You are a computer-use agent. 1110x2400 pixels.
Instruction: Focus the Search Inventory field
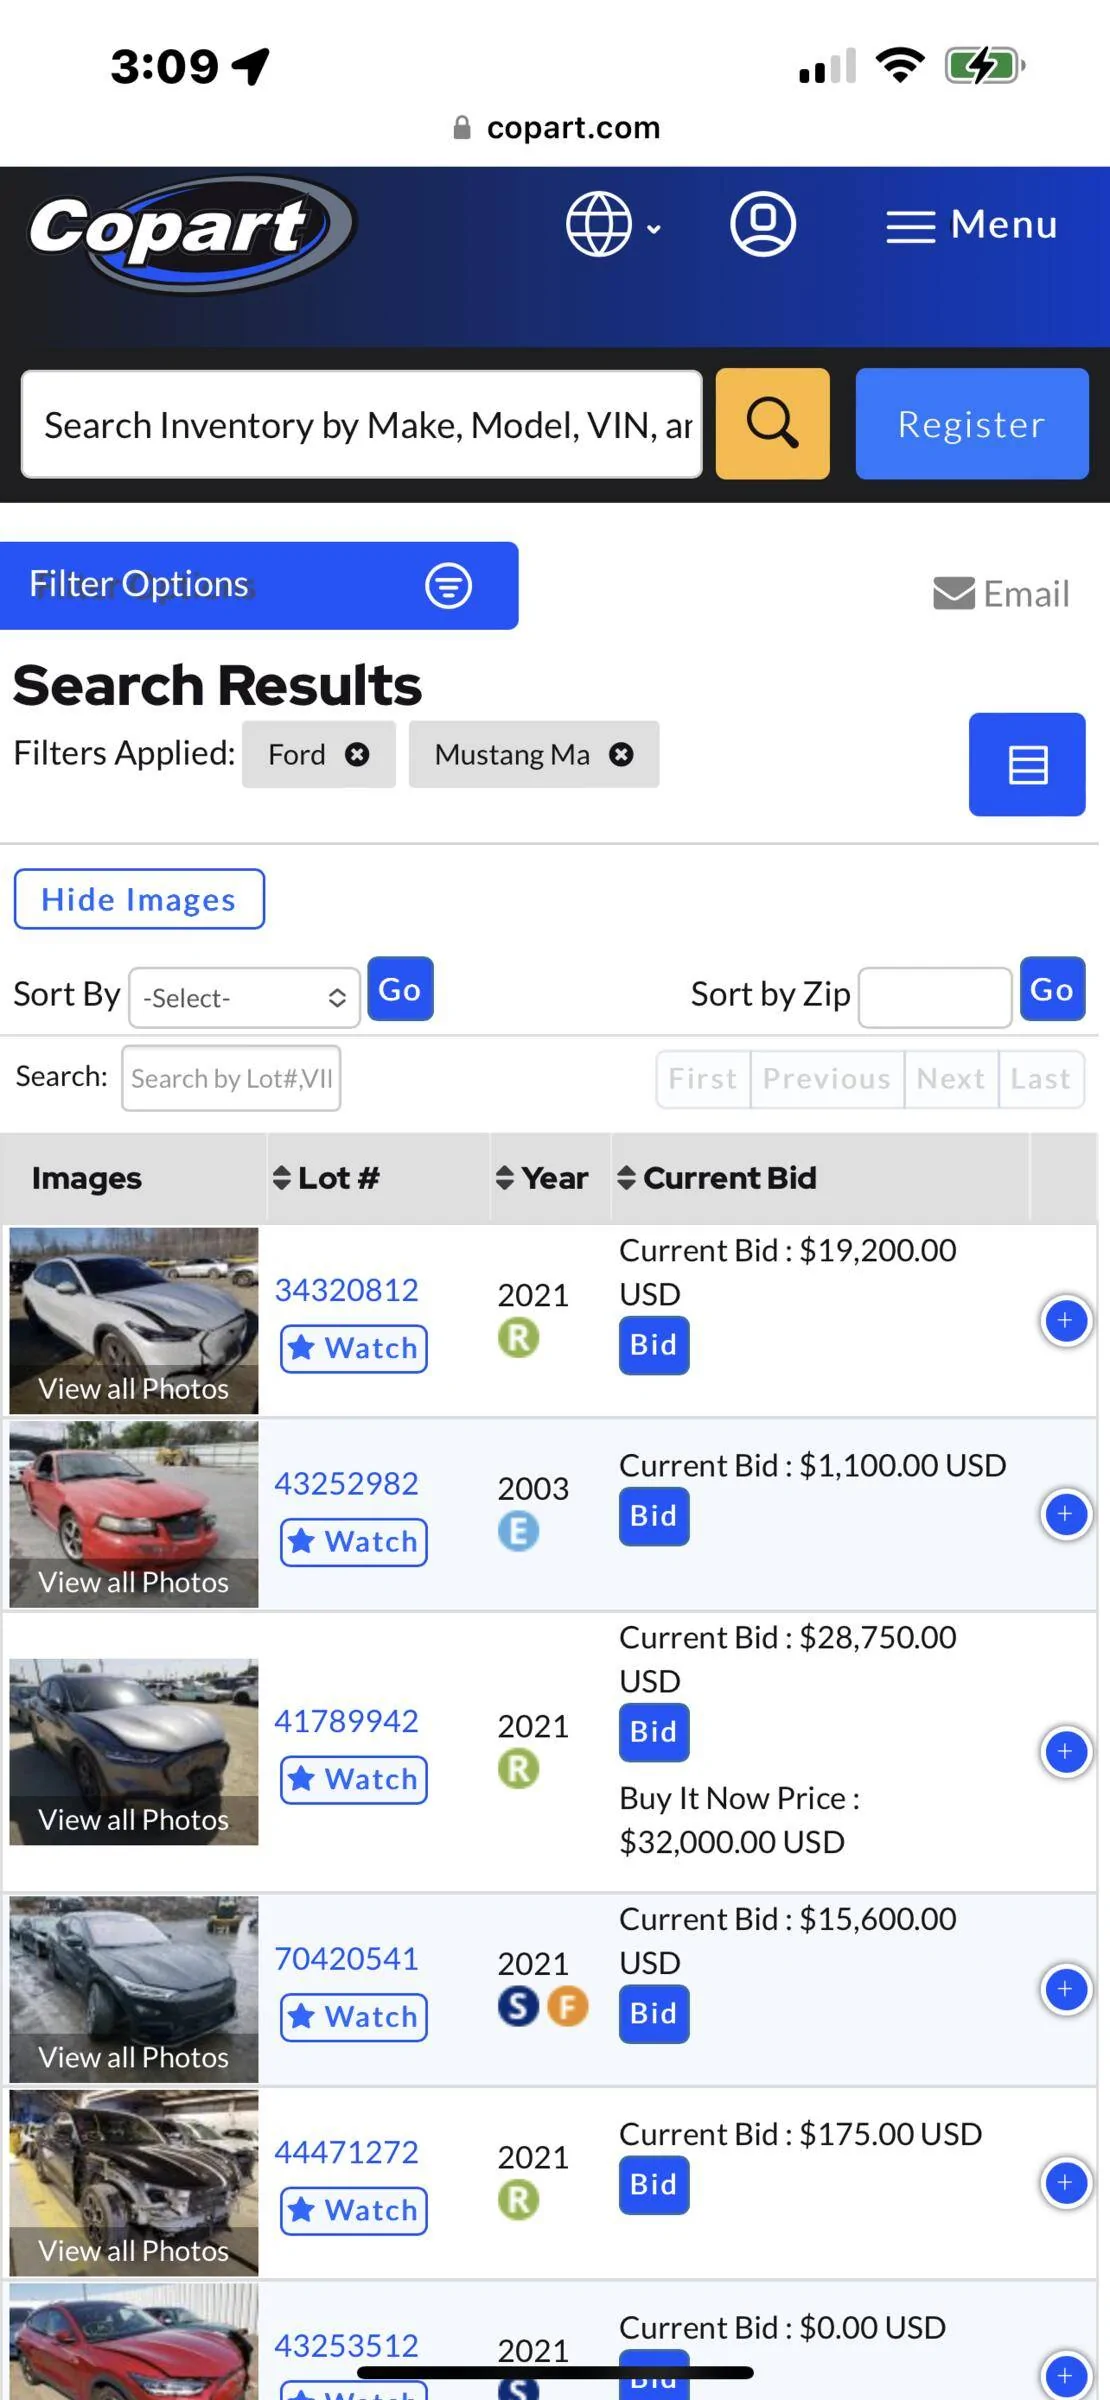pyautogui.click(x=362, y=425)
